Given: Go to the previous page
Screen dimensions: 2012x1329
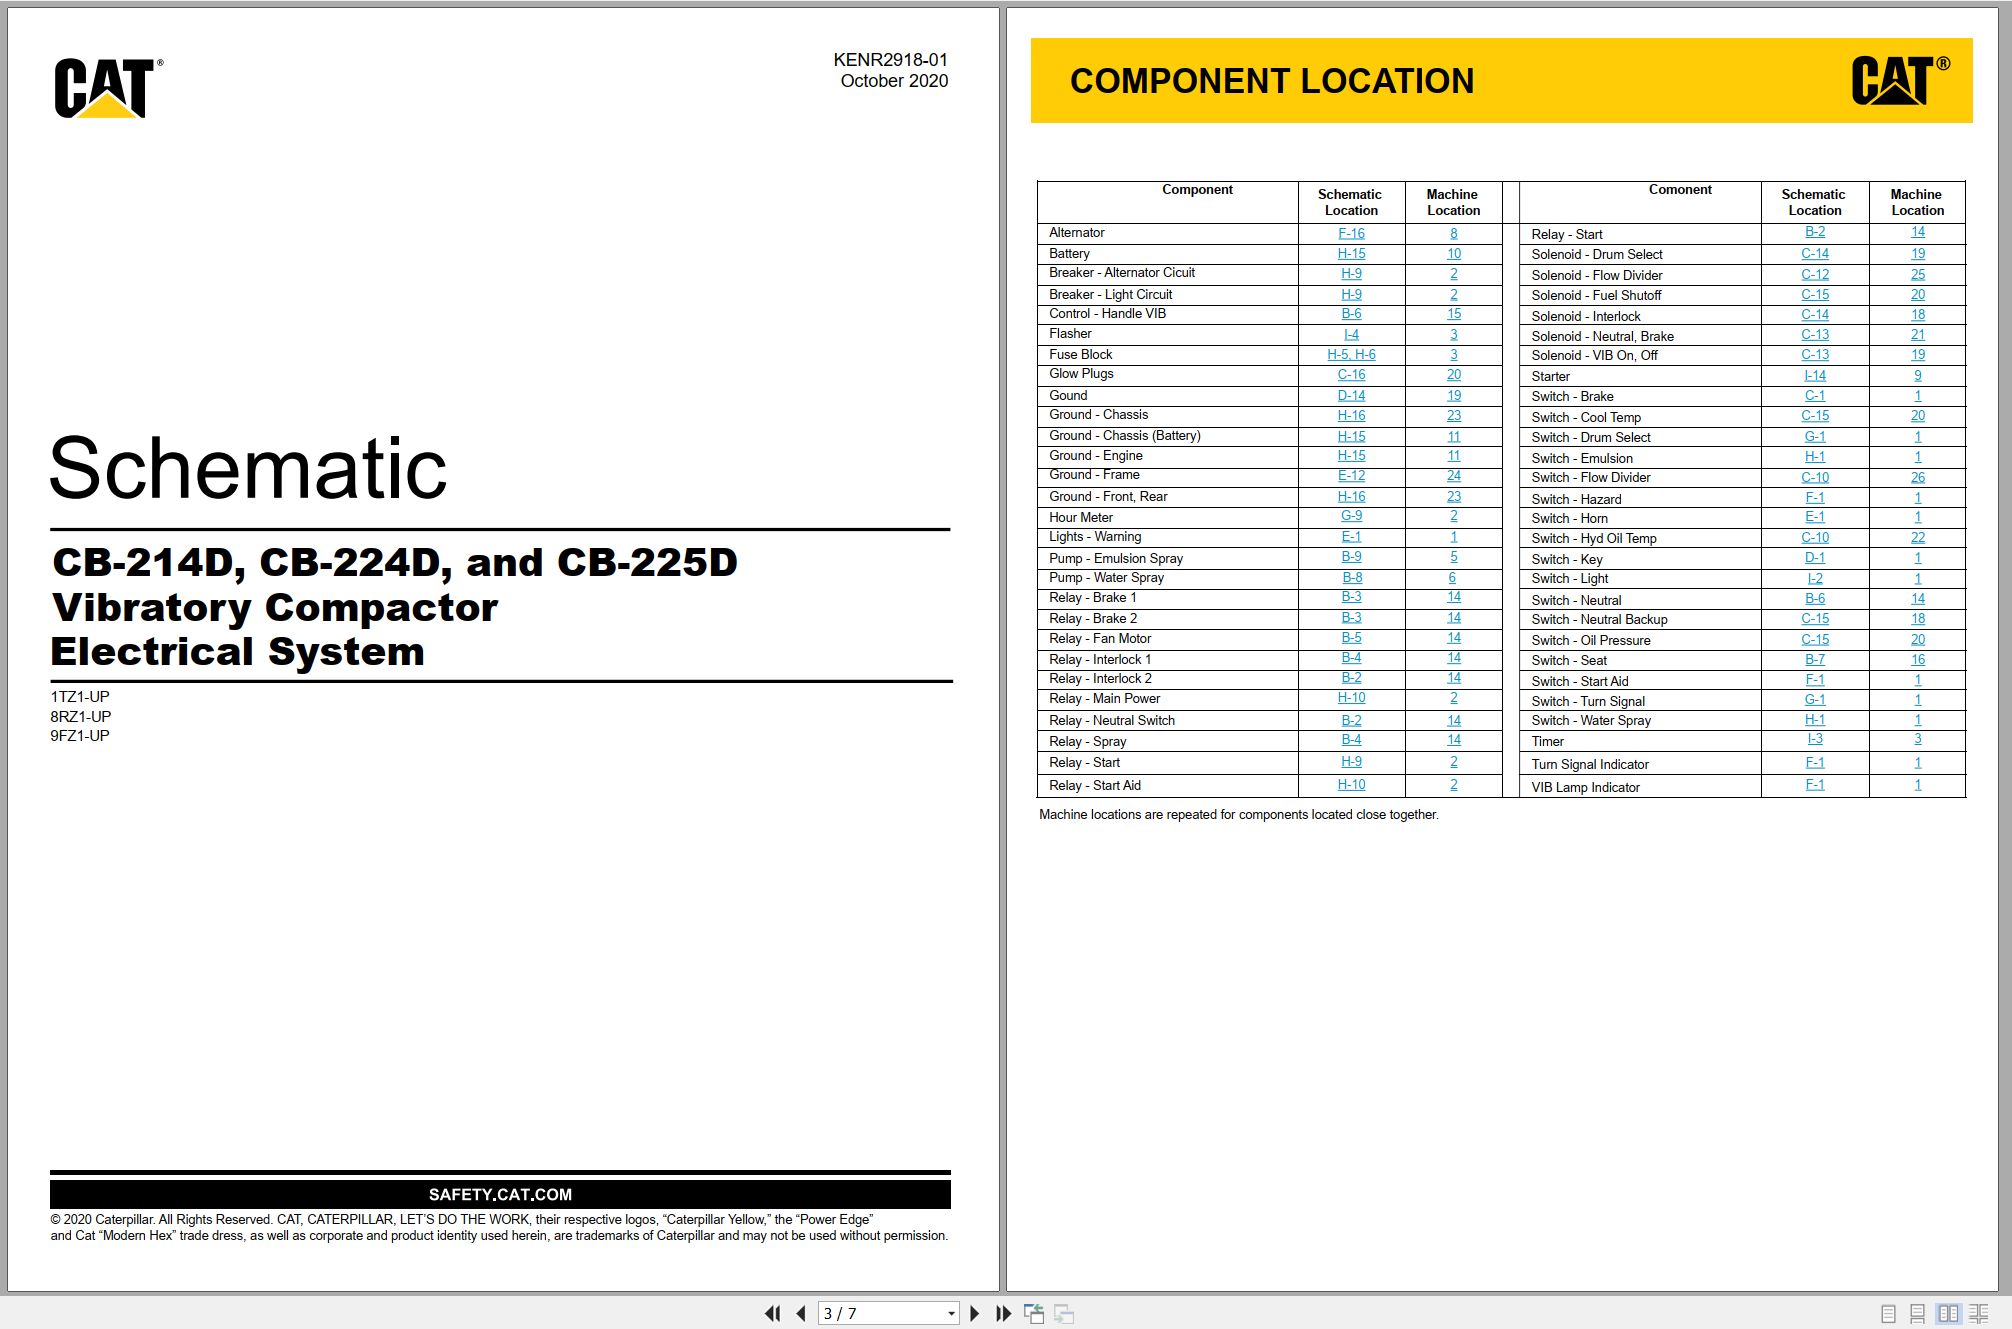Looking at the screenshot, I should pos(800,1313).
